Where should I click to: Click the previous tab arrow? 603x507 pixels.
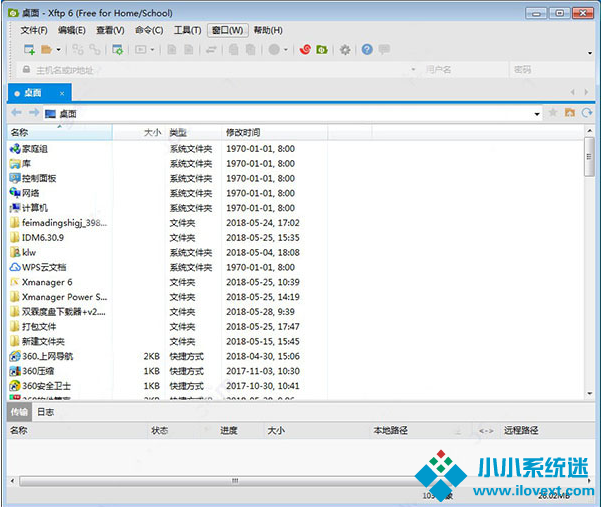(x=573, y=92)
